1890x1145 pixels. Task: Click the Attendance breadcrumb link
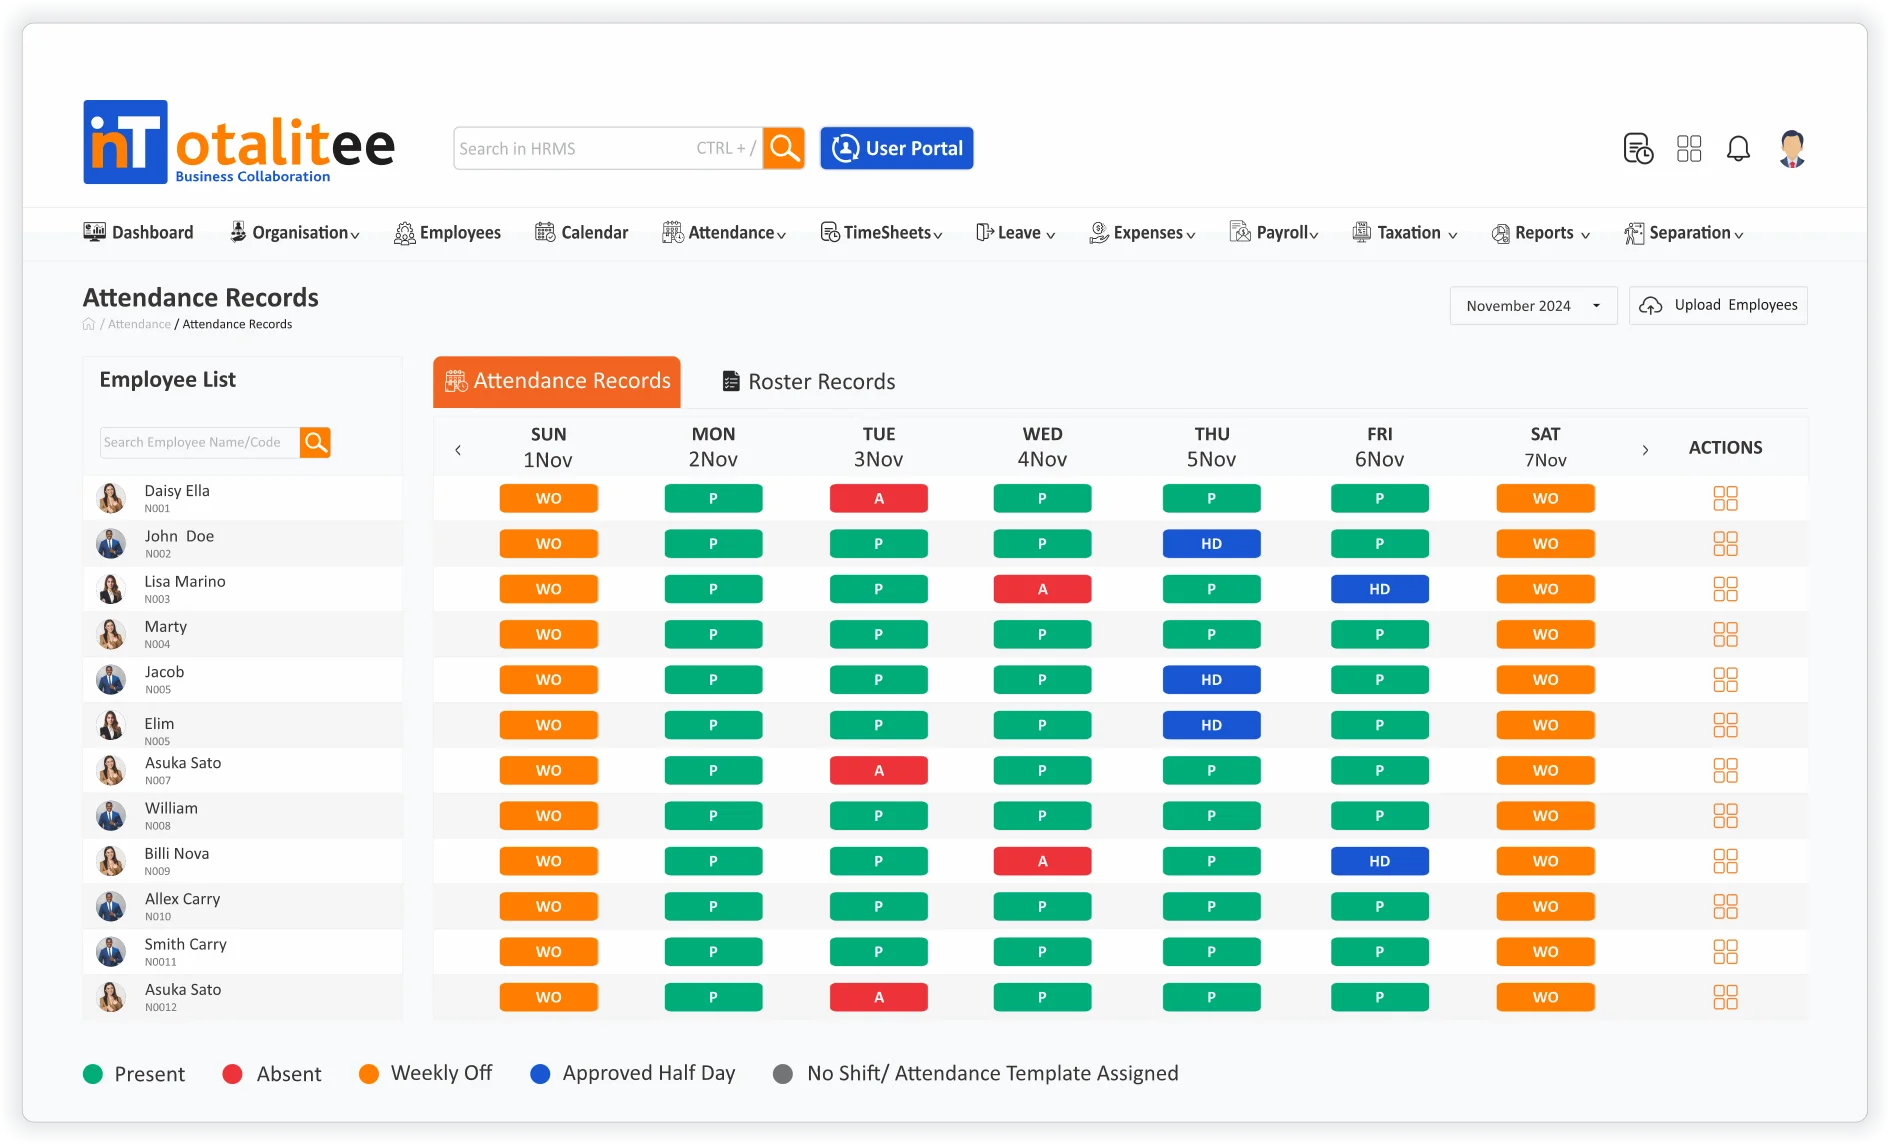[138, 323]
